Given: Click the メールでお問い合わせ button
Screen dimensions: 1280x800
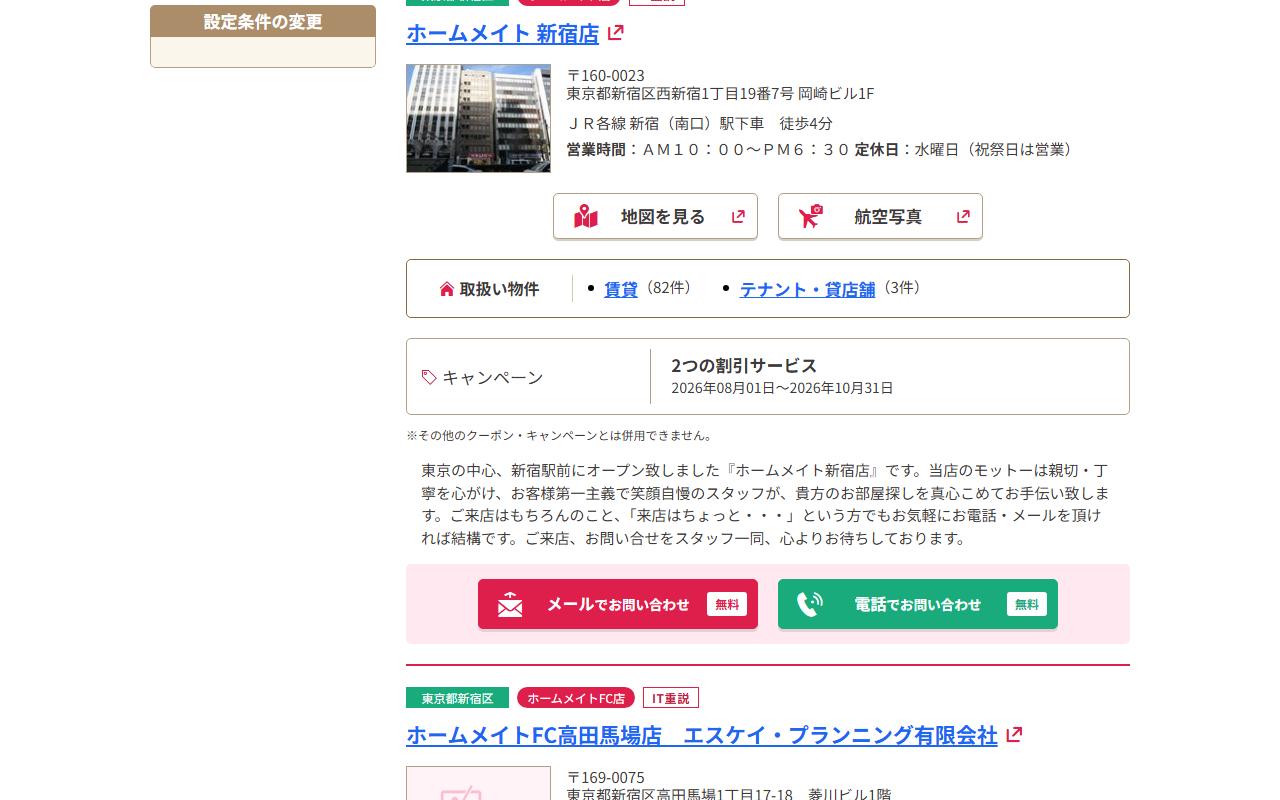Looking at the screenshot, I should (x=618, y=604).
